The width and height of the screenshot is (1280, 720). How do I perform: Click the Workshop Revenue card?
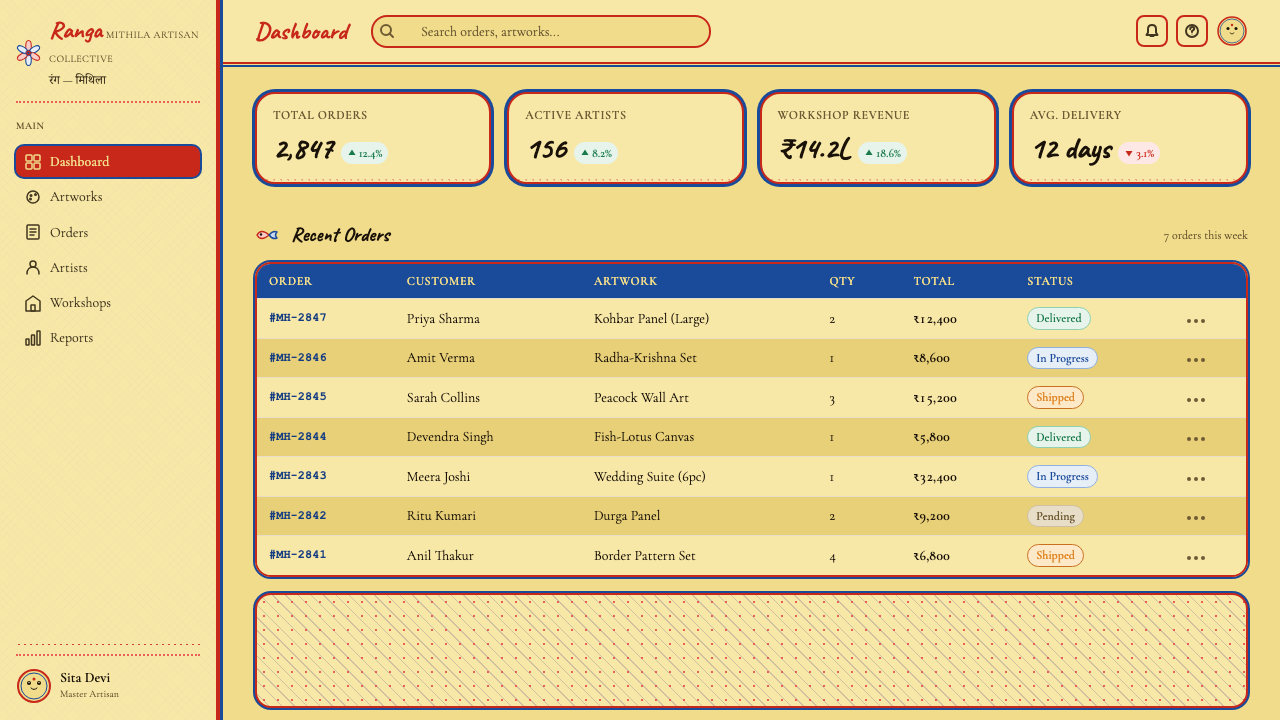(x=877, y=138)
